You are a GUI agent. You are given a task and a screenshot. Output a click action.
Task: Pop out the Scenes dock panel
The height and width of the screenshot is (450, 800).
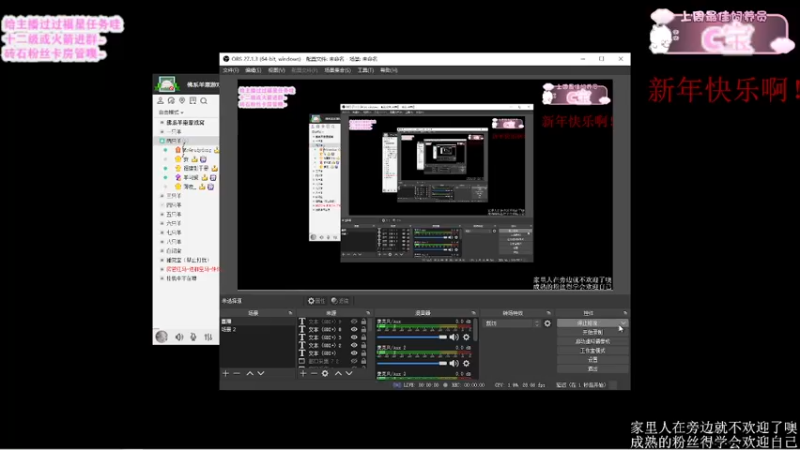(x=290, y=313)
